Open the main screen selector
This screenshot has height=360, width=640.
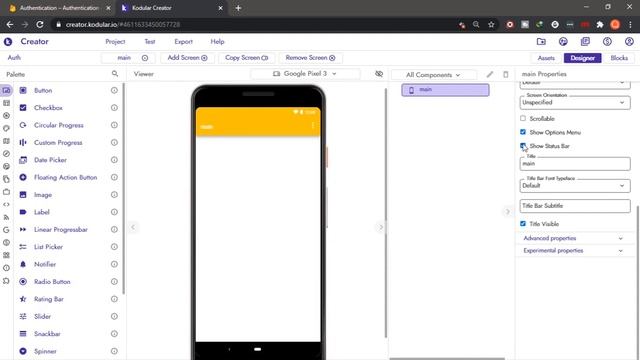tap(128, 58)
